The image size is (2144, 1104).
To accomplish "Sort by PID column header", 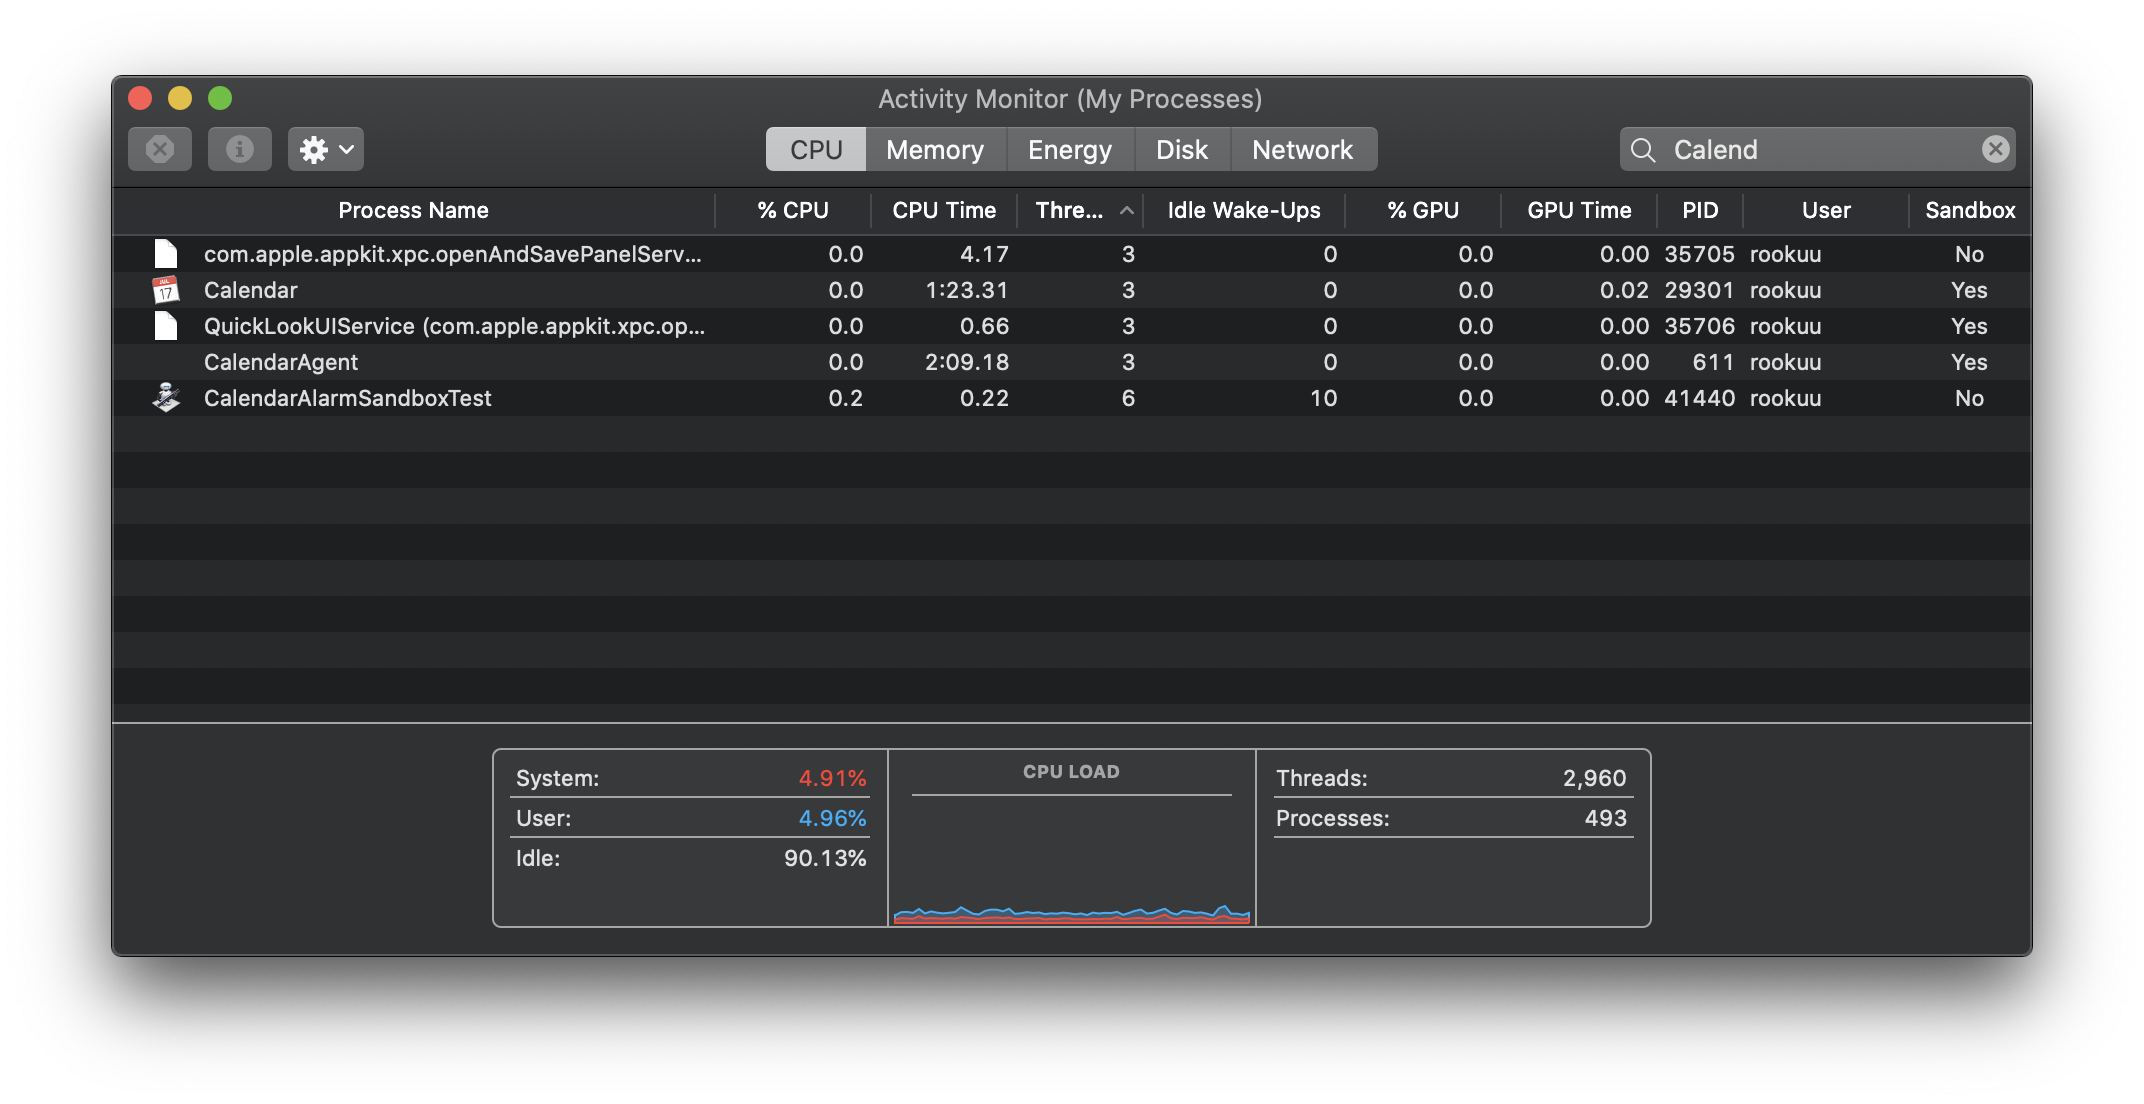I will pyautogui.click(x=1700, y=210).
